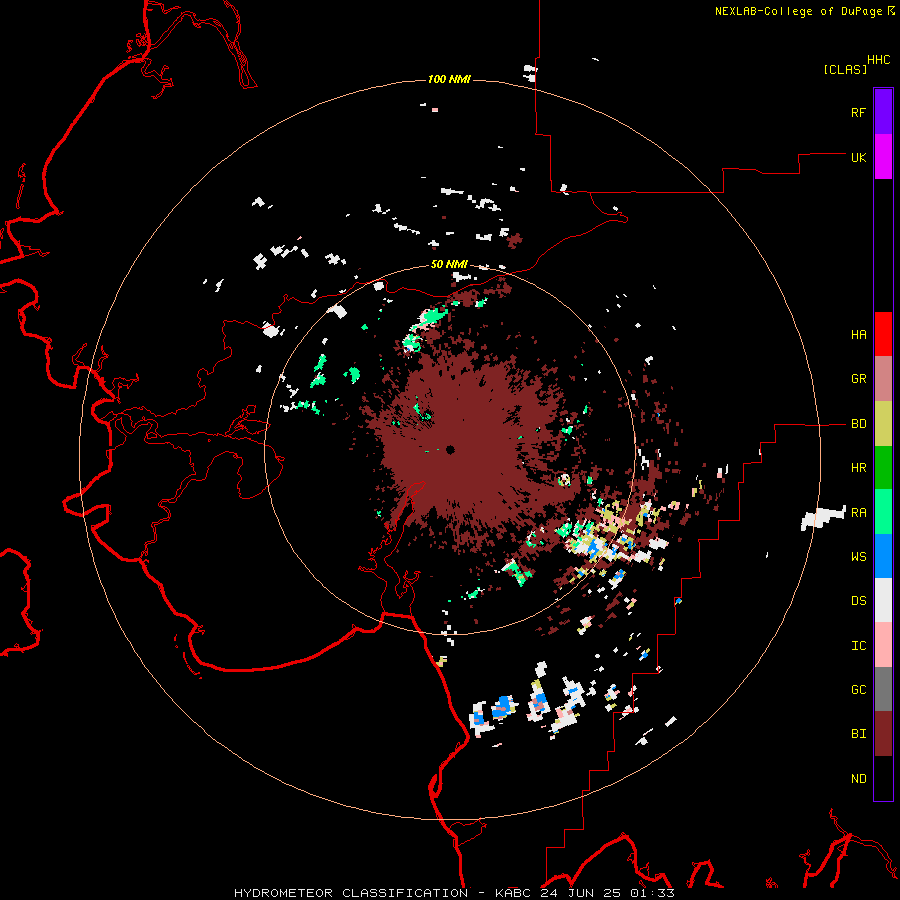Click the ND black legend swatch
900x900 pixels.
point(883,778)
